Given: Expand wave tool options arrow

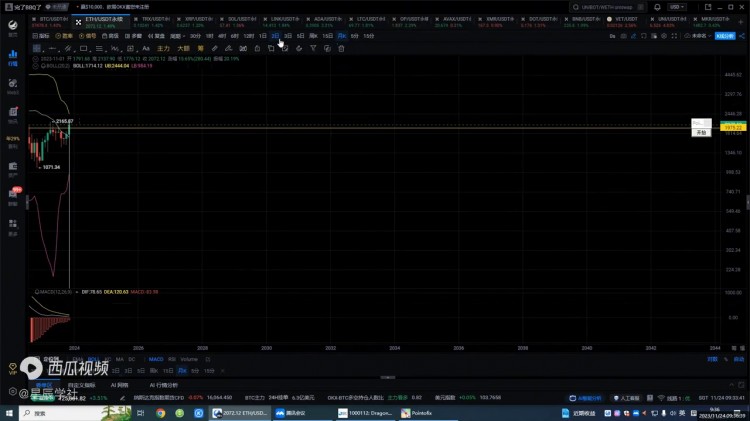Looking at the screenshot, I should tap(121, 49).
